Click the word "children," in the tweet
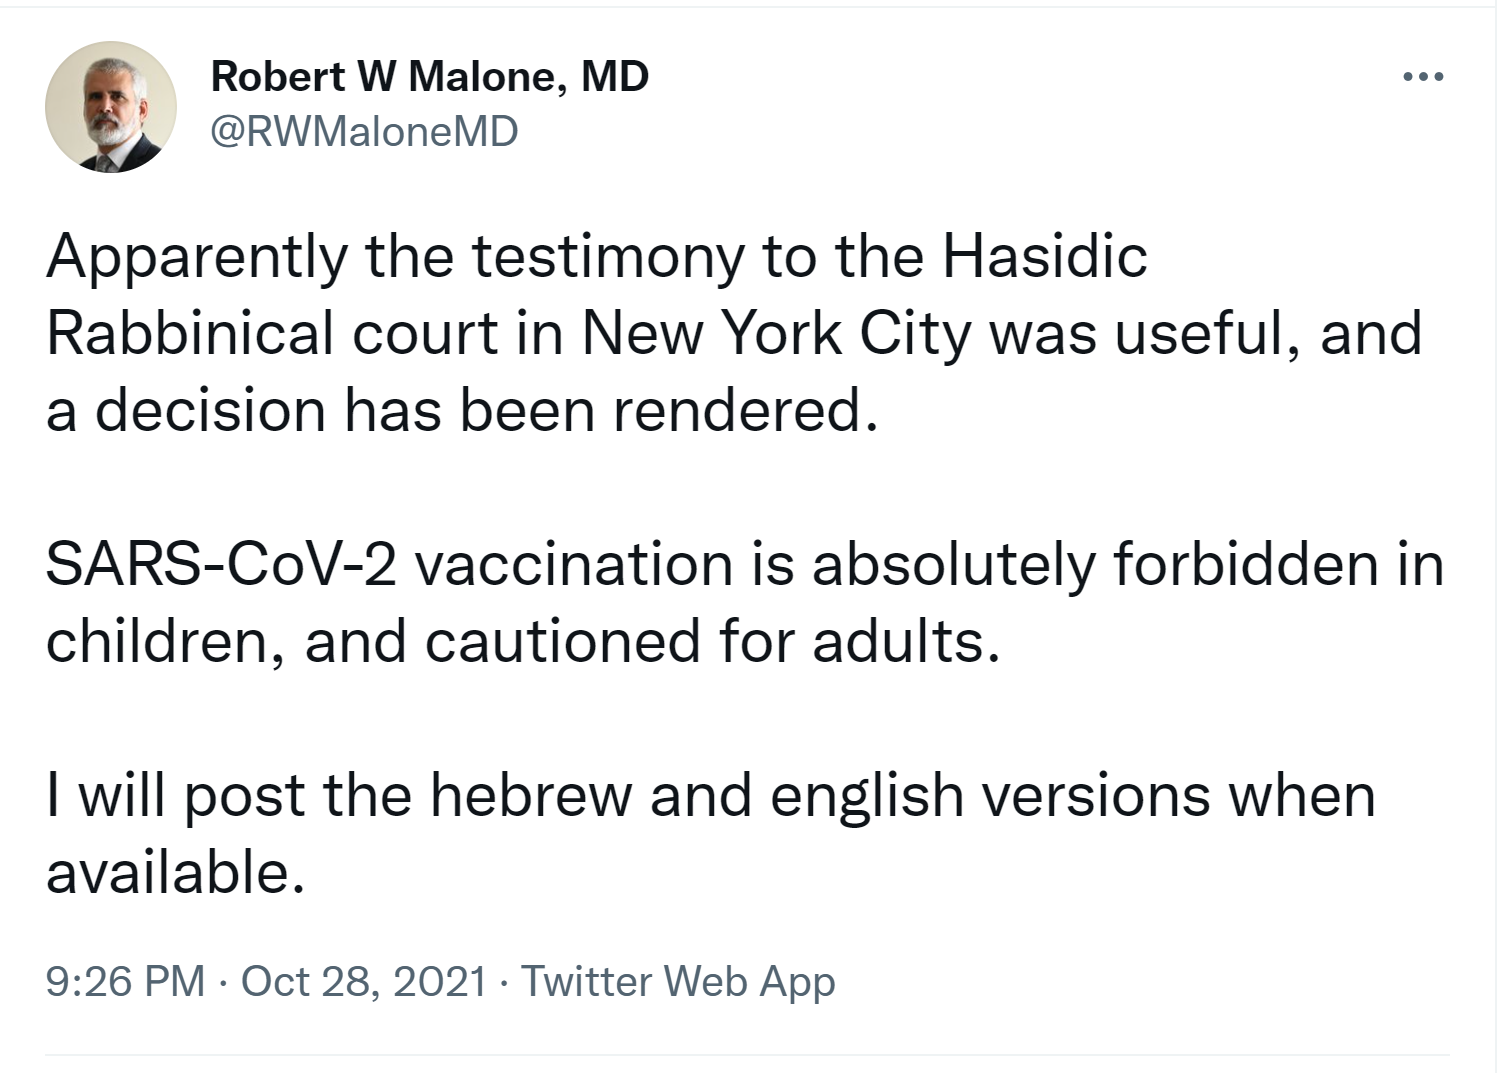This screenshot has width=1501, height=1073. [166, 641]
